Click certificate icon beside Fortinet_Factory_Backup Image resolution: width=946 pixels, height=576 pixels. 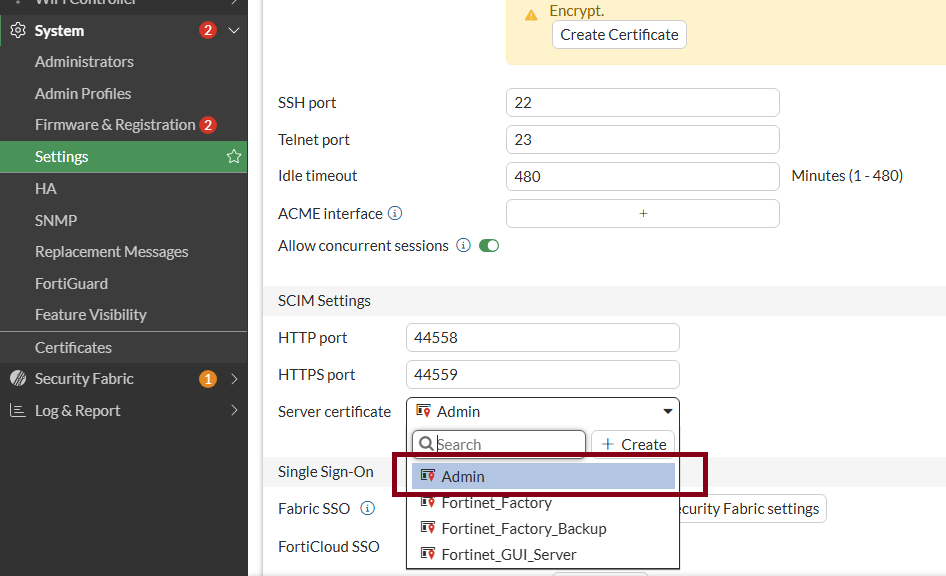pyautogui.click(x=428, y=528)
